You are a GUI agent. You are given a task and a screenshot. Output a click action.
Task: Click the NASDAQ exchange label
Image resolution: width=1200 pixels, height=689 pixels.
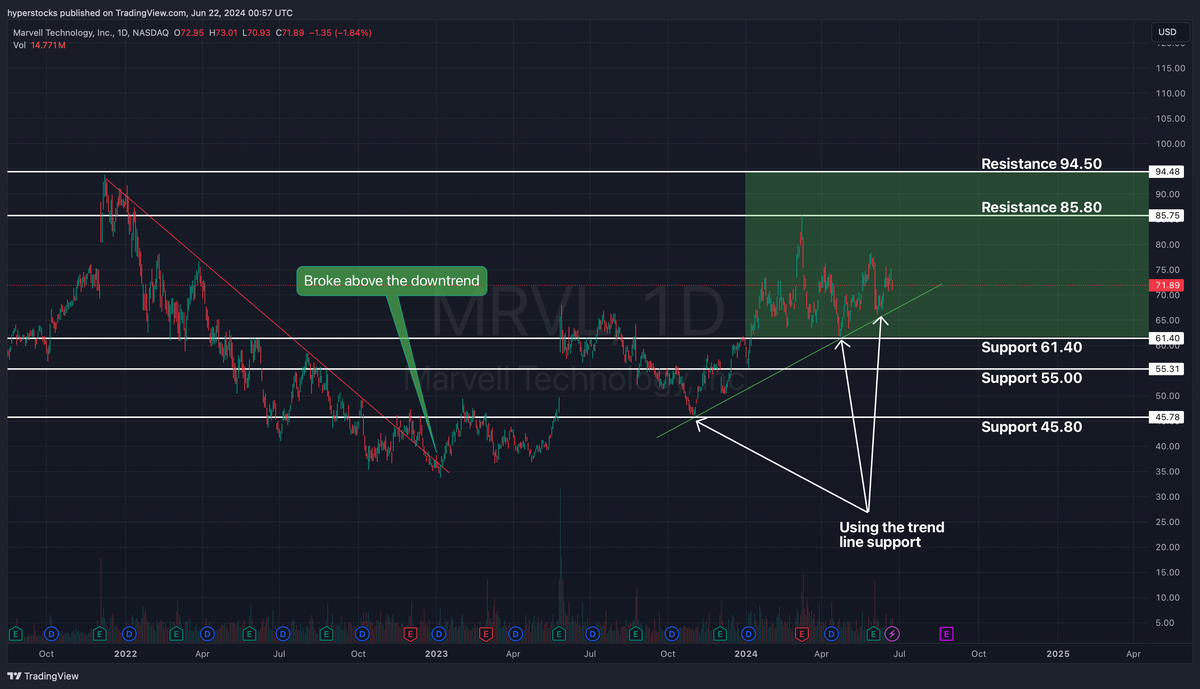150,33
